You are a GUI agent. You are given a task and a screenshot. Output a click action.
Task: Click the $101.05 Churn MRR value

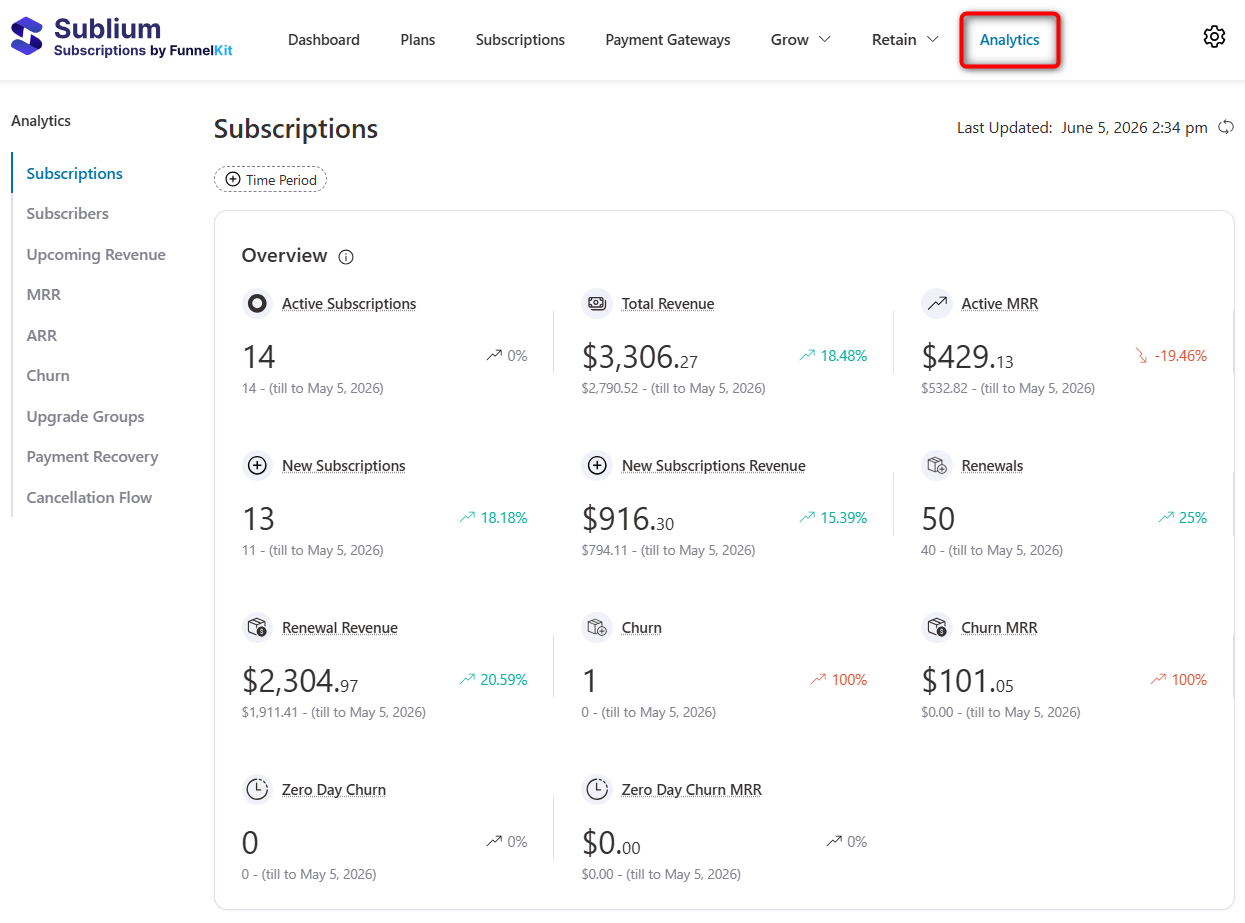click(x=967, y=681)
